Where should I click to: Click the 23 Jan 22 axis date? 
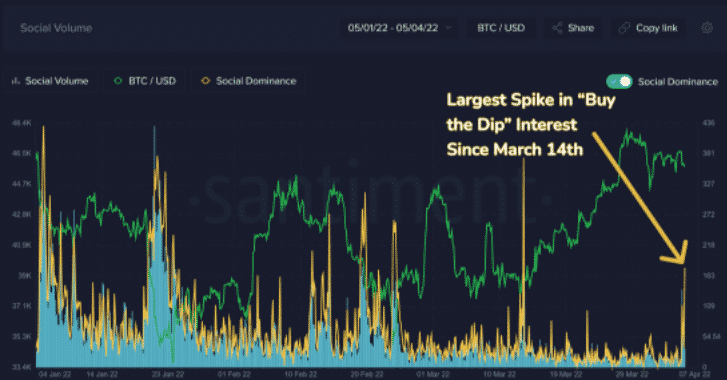point(168,374)
